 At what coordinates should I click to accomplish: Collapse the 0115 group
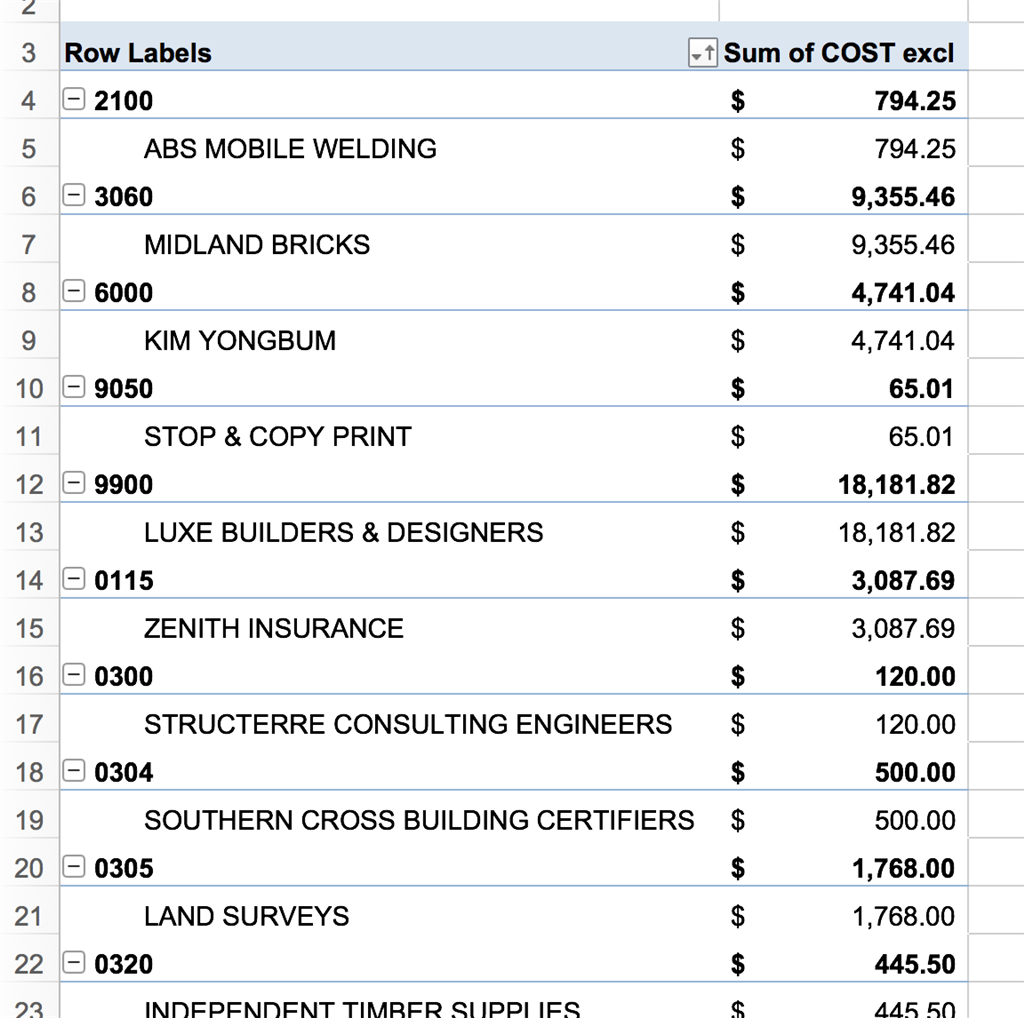coord(74,579)
